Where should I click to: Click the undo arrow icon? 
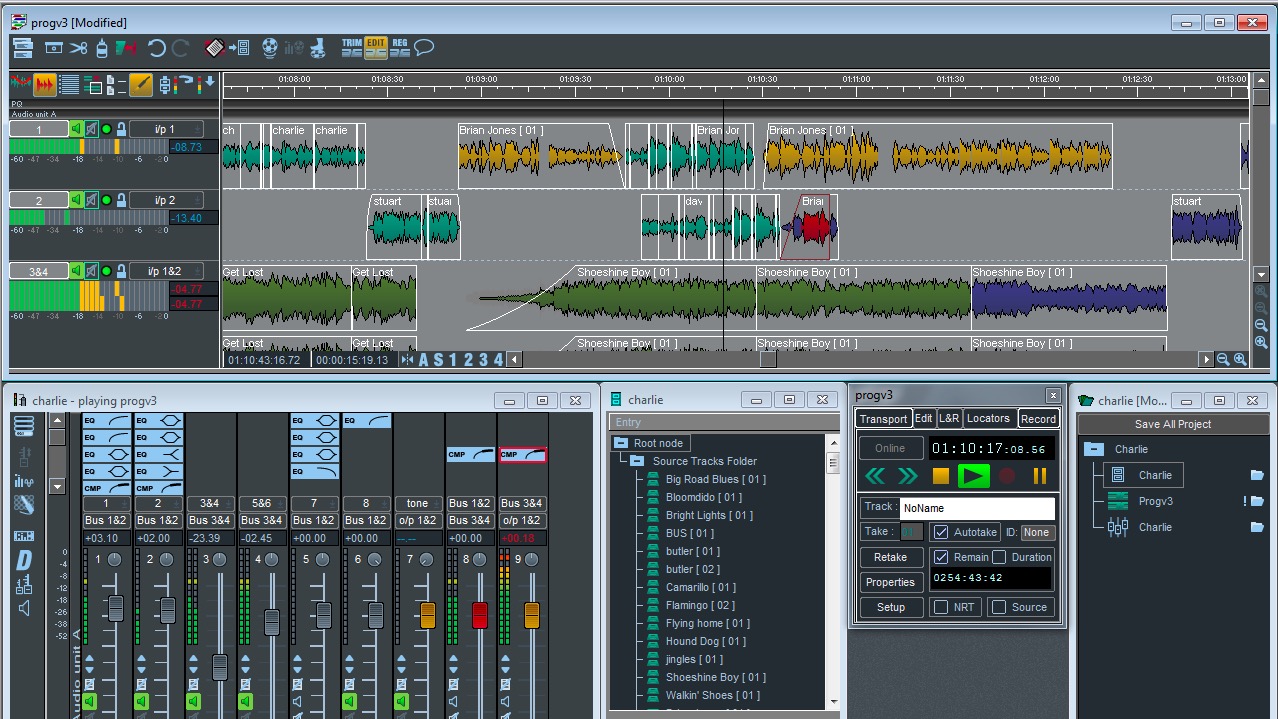click(157, 48)
